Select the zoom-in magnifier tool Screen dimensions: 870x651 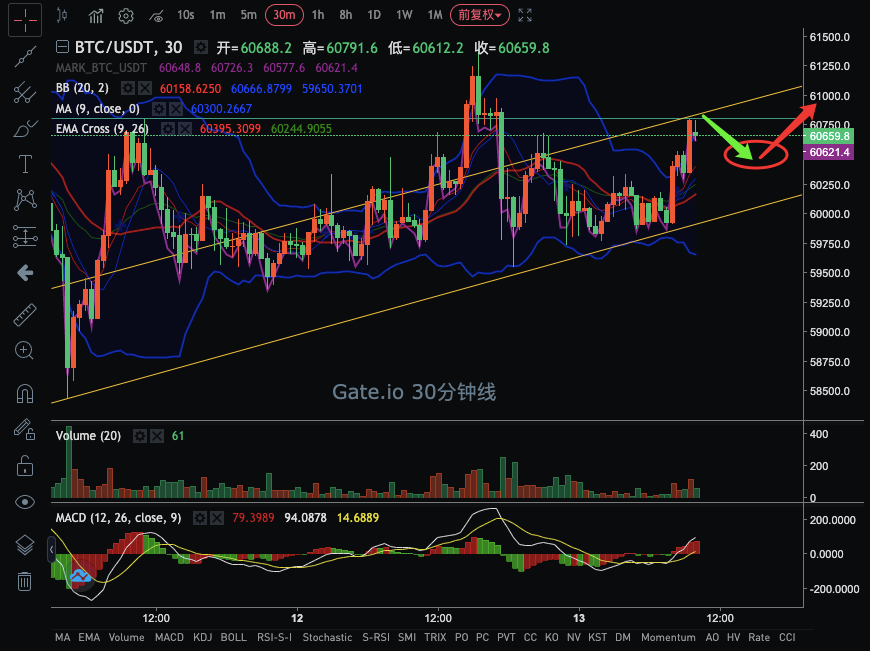pos(24,350)
